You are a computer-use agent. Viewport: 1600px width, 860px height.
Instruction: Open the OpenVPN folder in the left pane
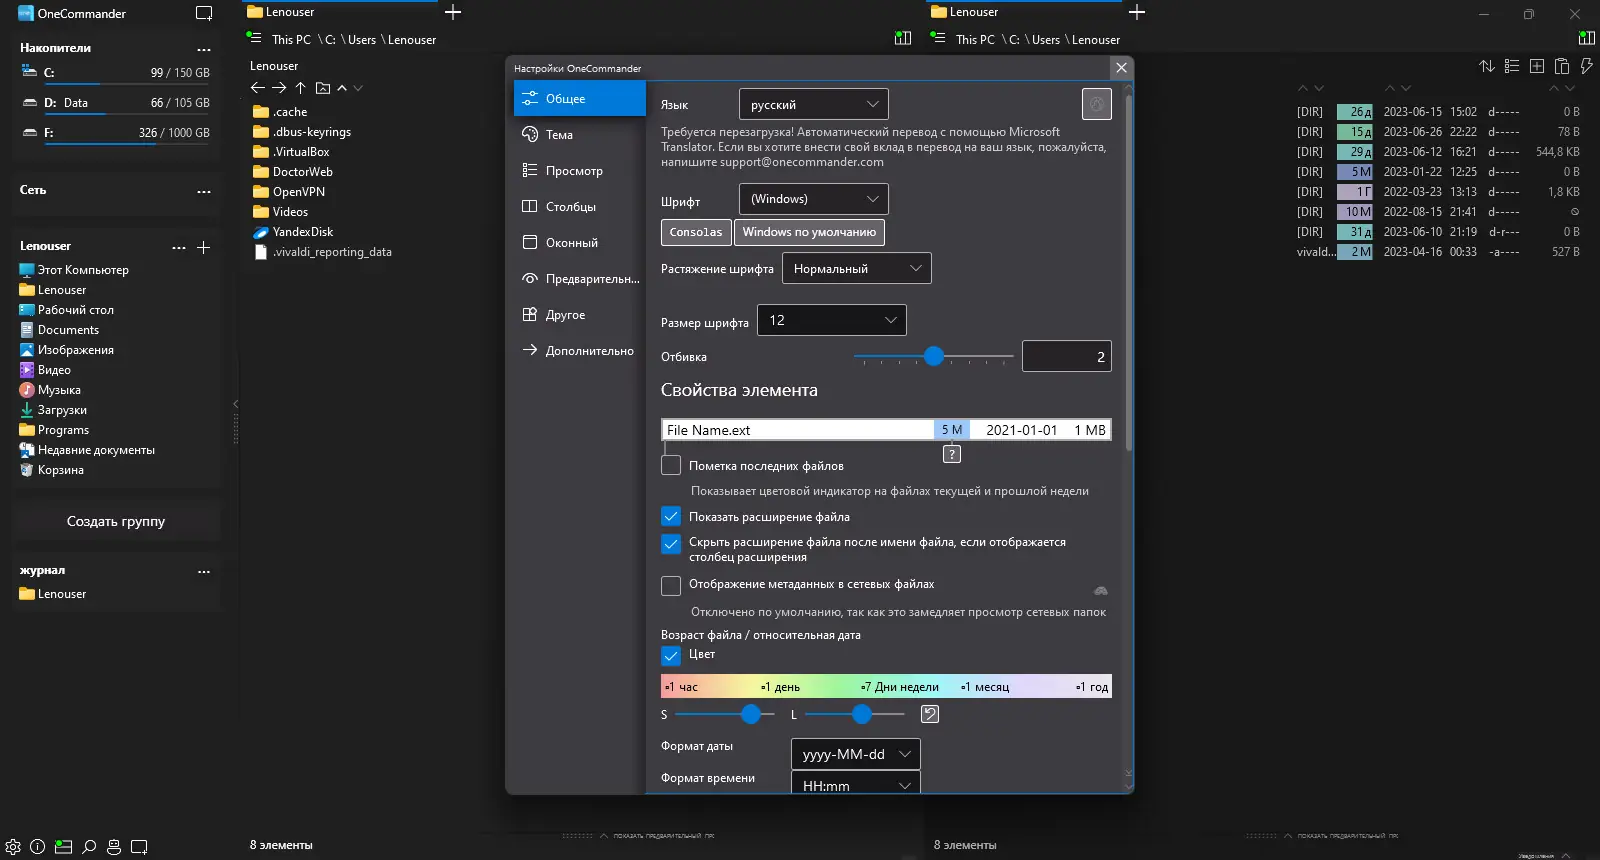[298, 192]
